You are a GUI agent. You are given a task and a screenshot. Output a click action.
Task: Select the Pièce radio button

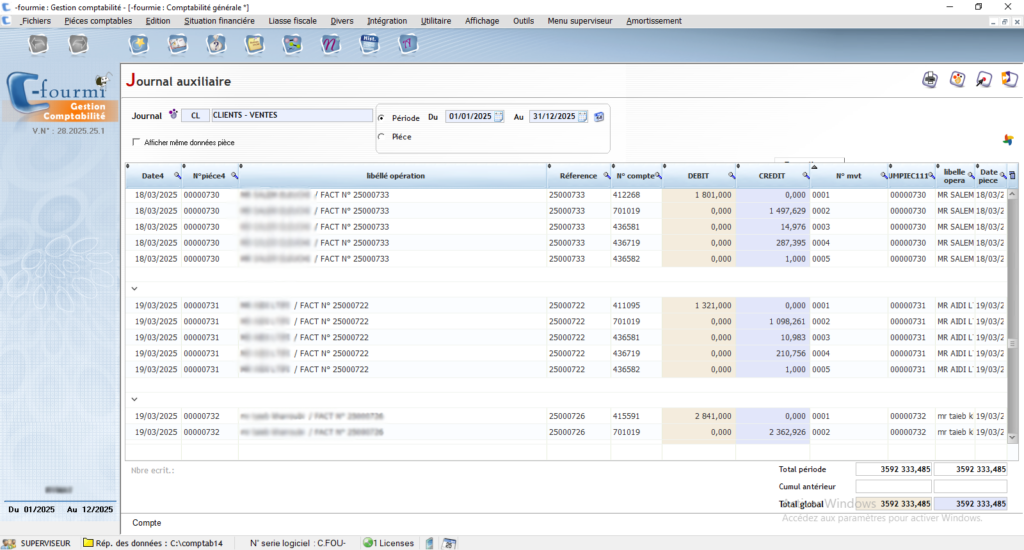pyautogui.click(x=381, y=136)
